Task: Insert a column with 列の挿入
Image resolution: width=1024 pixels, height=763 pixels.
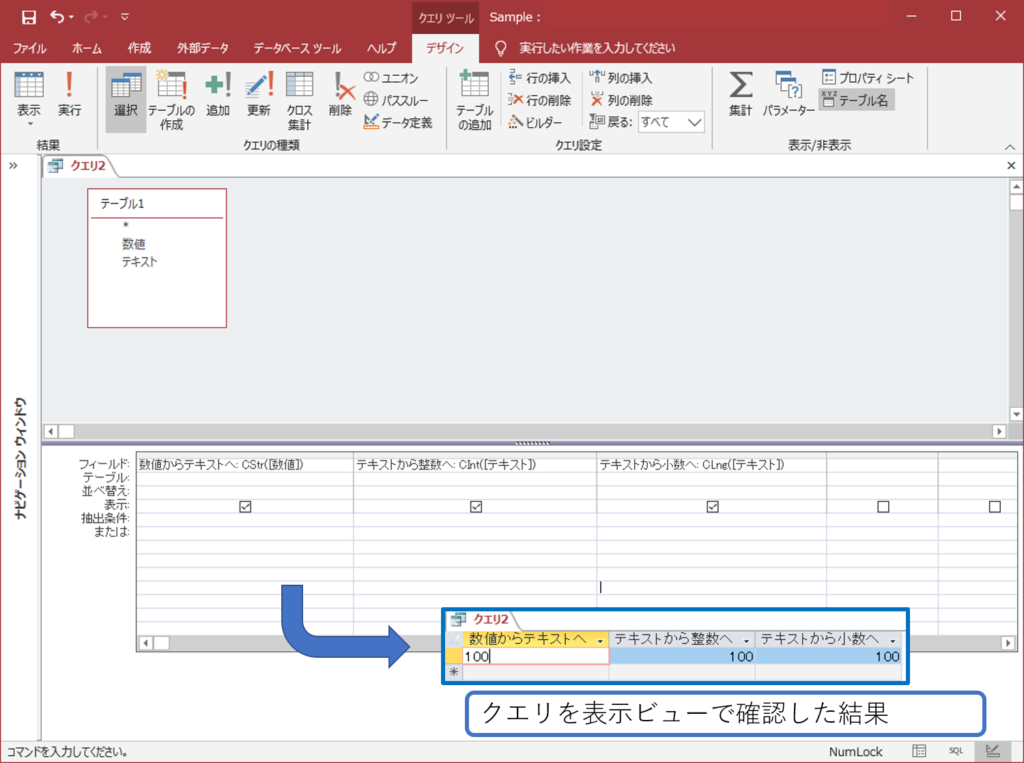Action: click(x=621, y=78)
